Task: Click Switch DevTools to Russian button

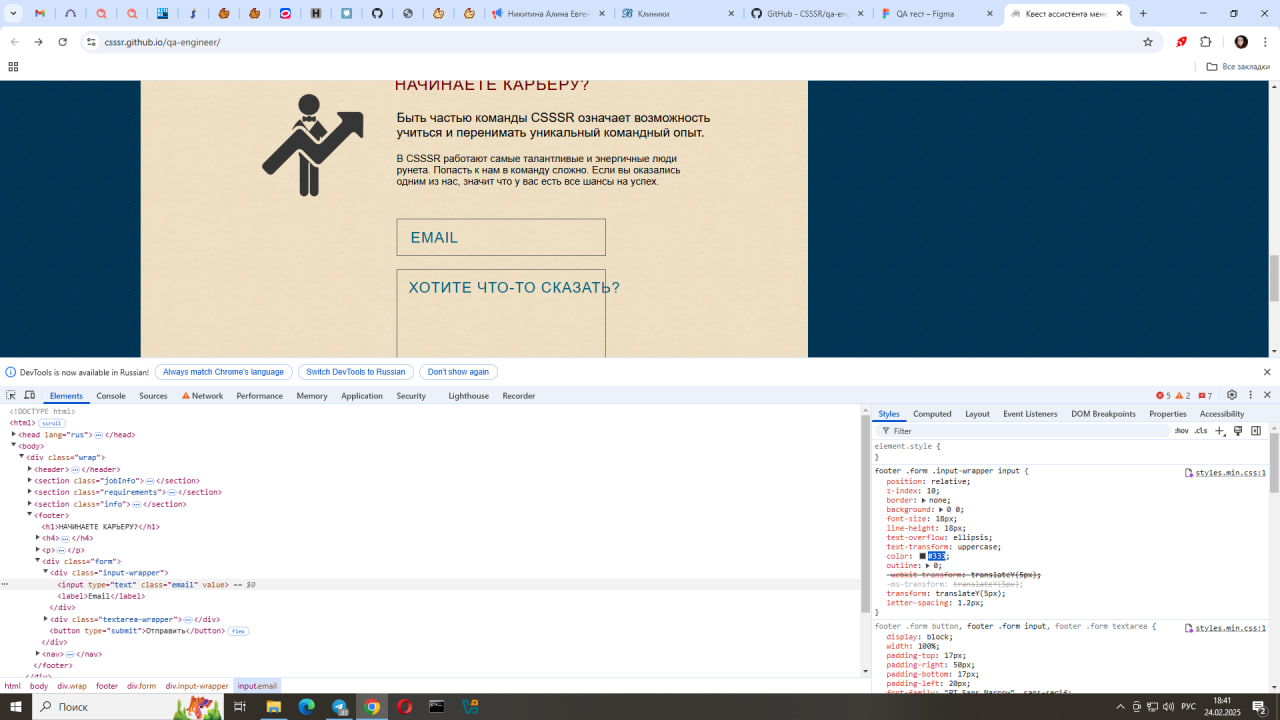Action: coord(355,372)
